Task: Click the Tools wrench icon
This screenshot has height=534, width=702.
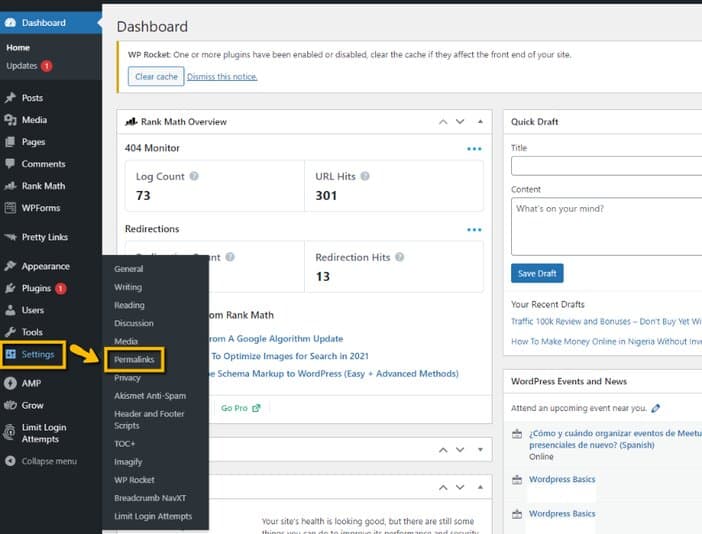Action: (x=10, y=332)
